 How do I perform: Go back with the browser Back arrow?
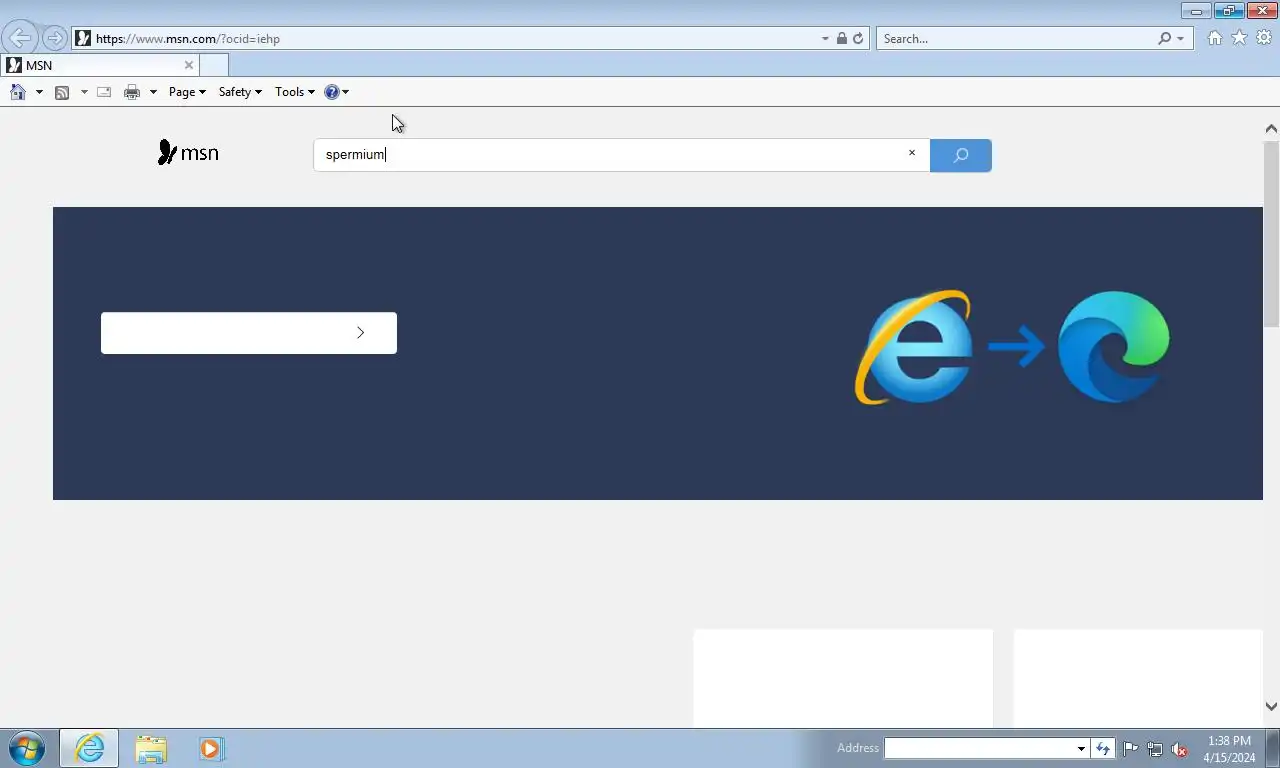(20, 38)
